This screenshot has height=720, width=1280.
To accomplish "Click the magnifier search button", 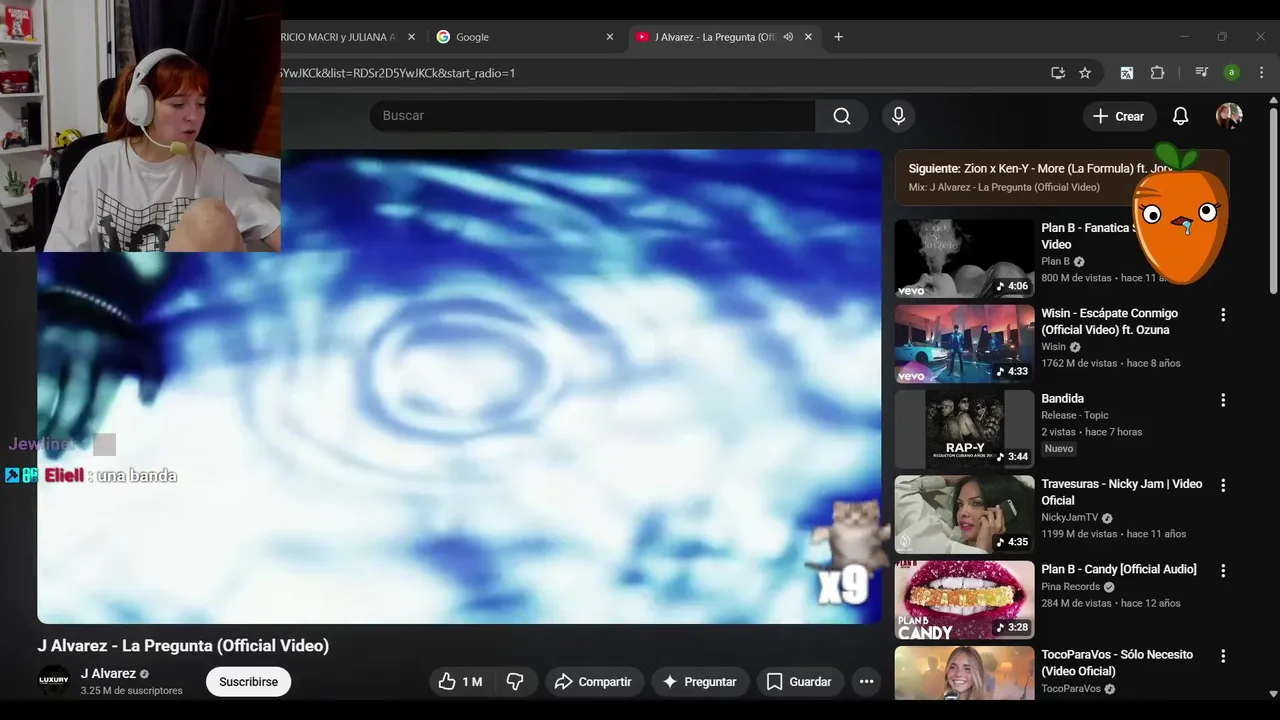I will click(842, 116).
